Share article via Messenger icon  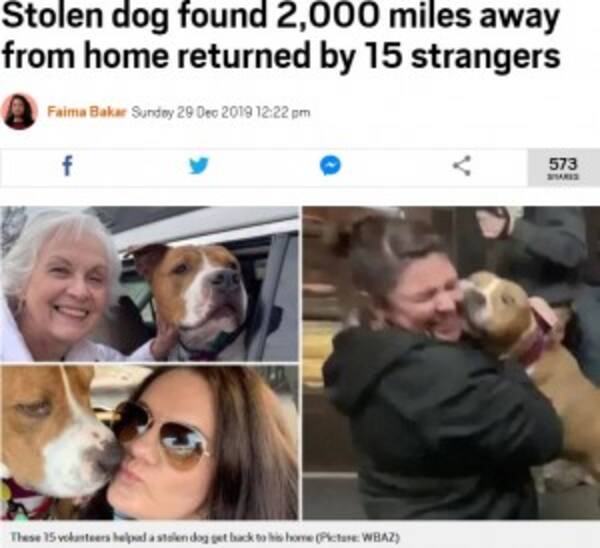point(330,166)
